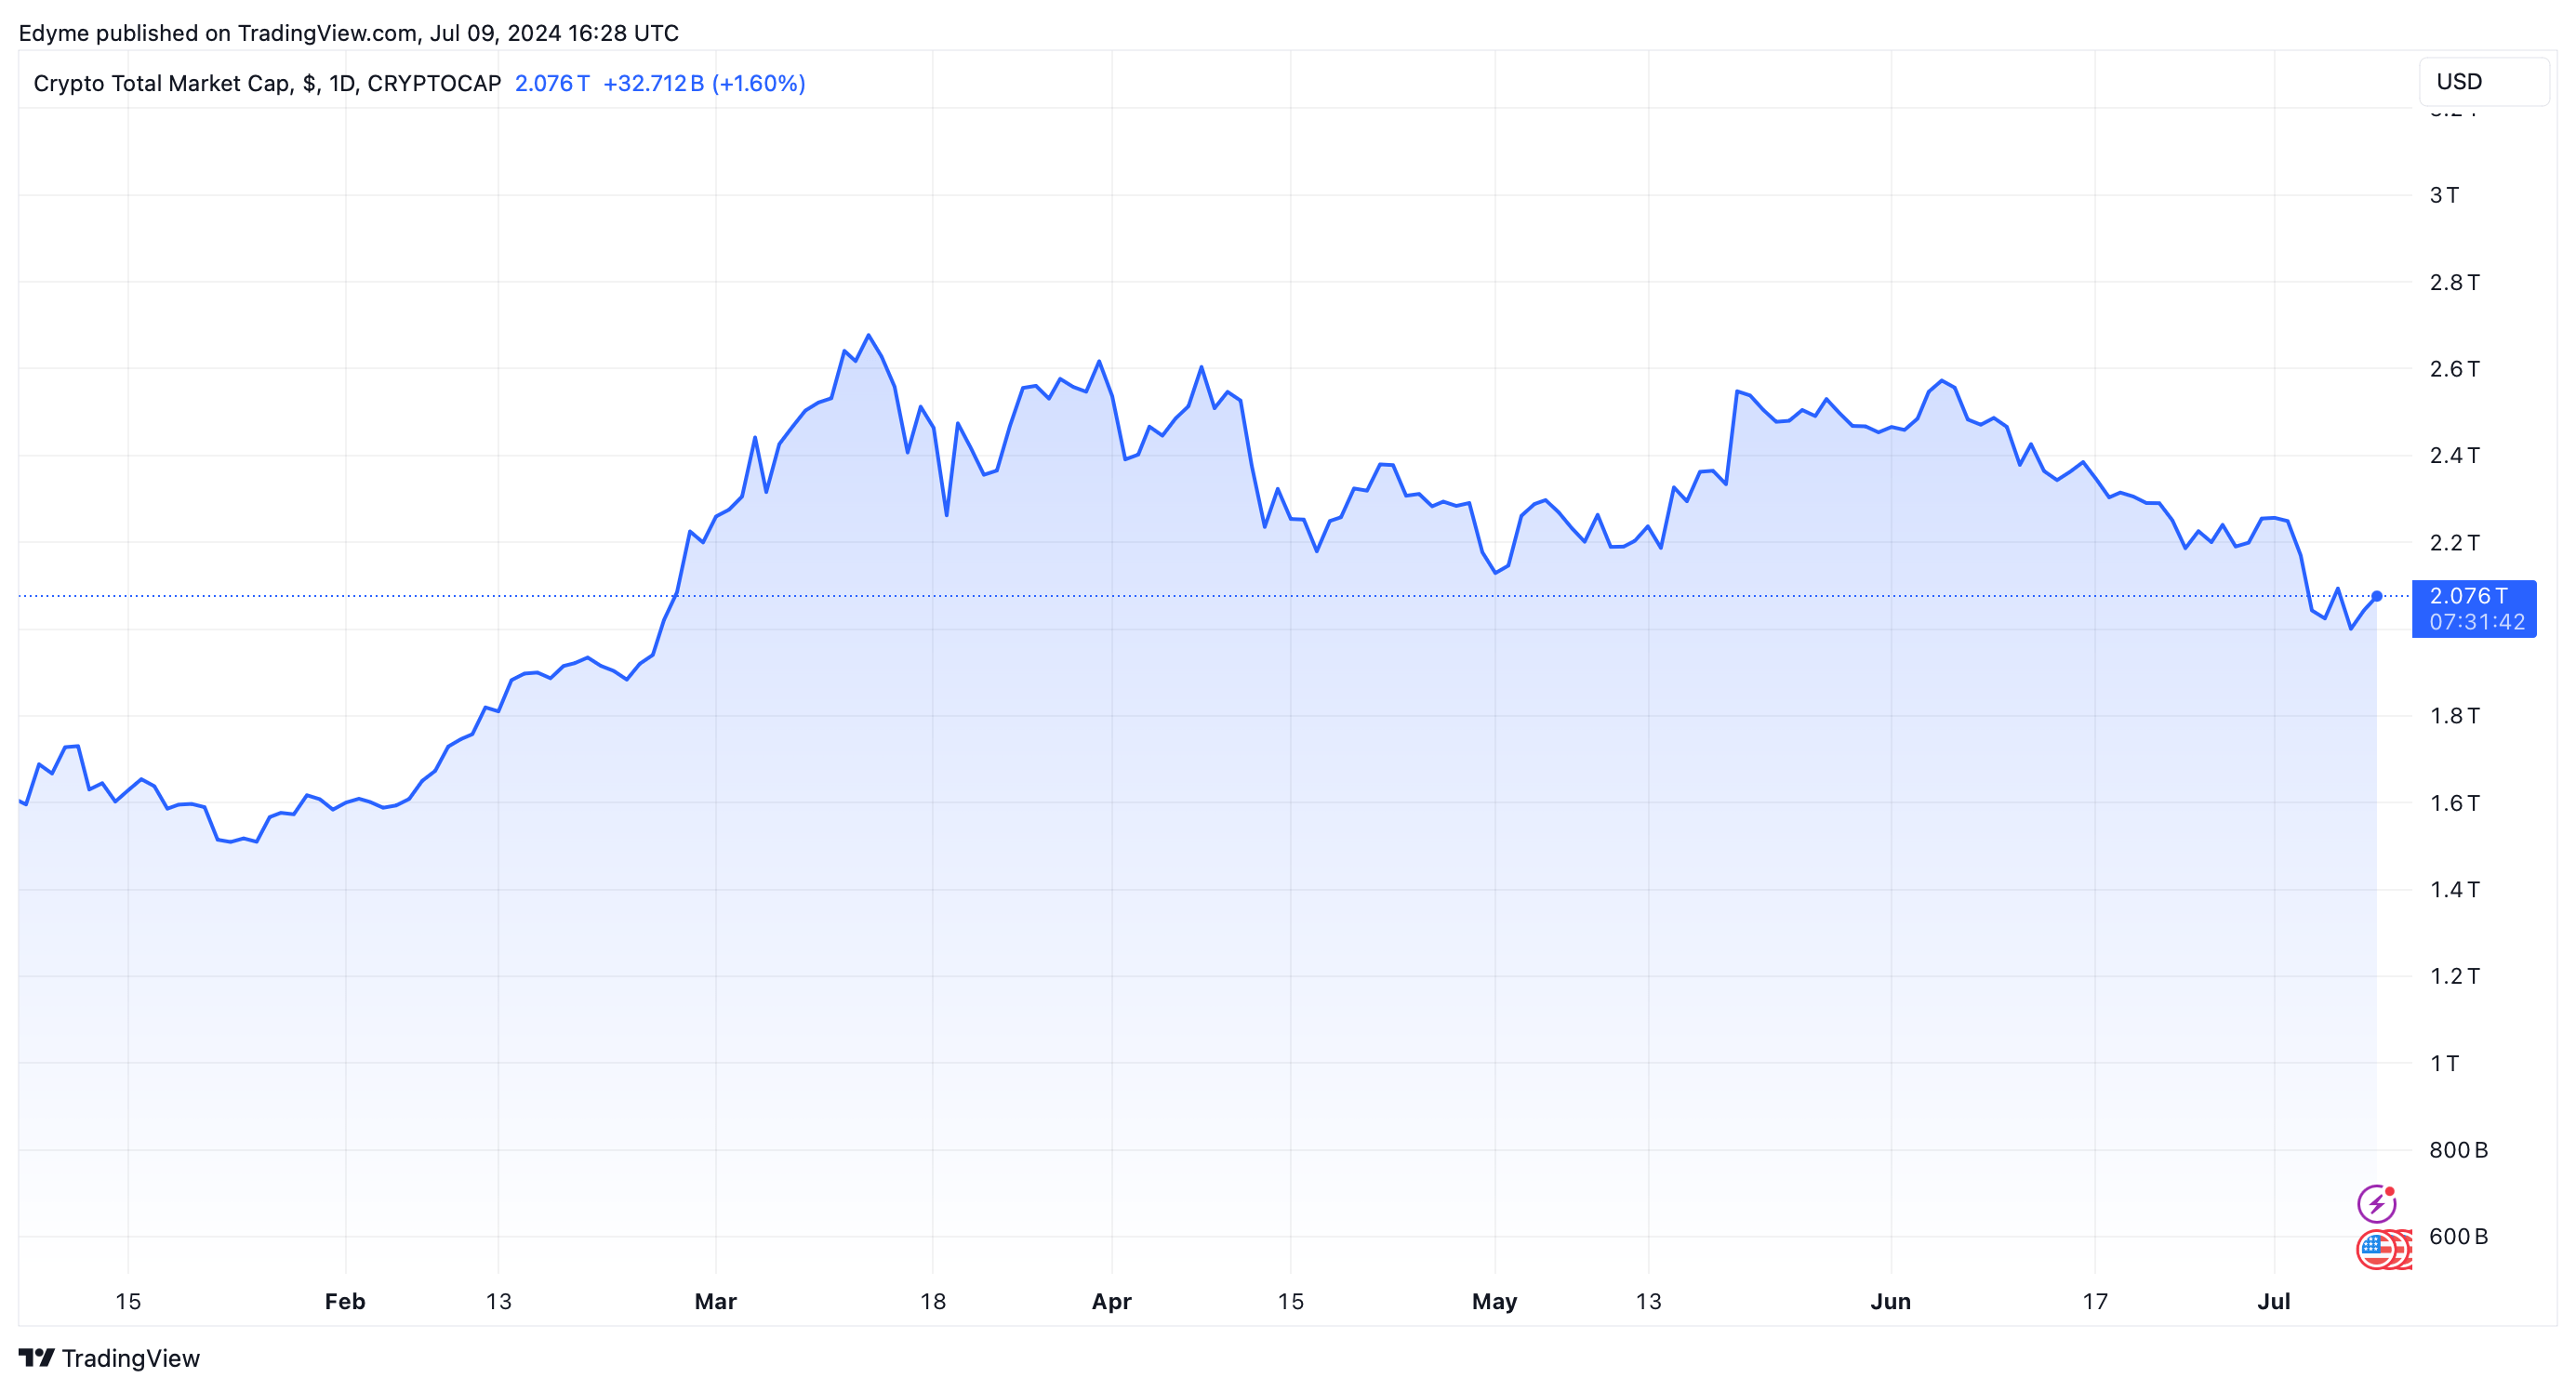Image resolution: width=2576 pixels, height=1391 pixels.
Task: Click the purple lightning bolt news icon
Action: pyautogui.click(x=2376, y=1204)
